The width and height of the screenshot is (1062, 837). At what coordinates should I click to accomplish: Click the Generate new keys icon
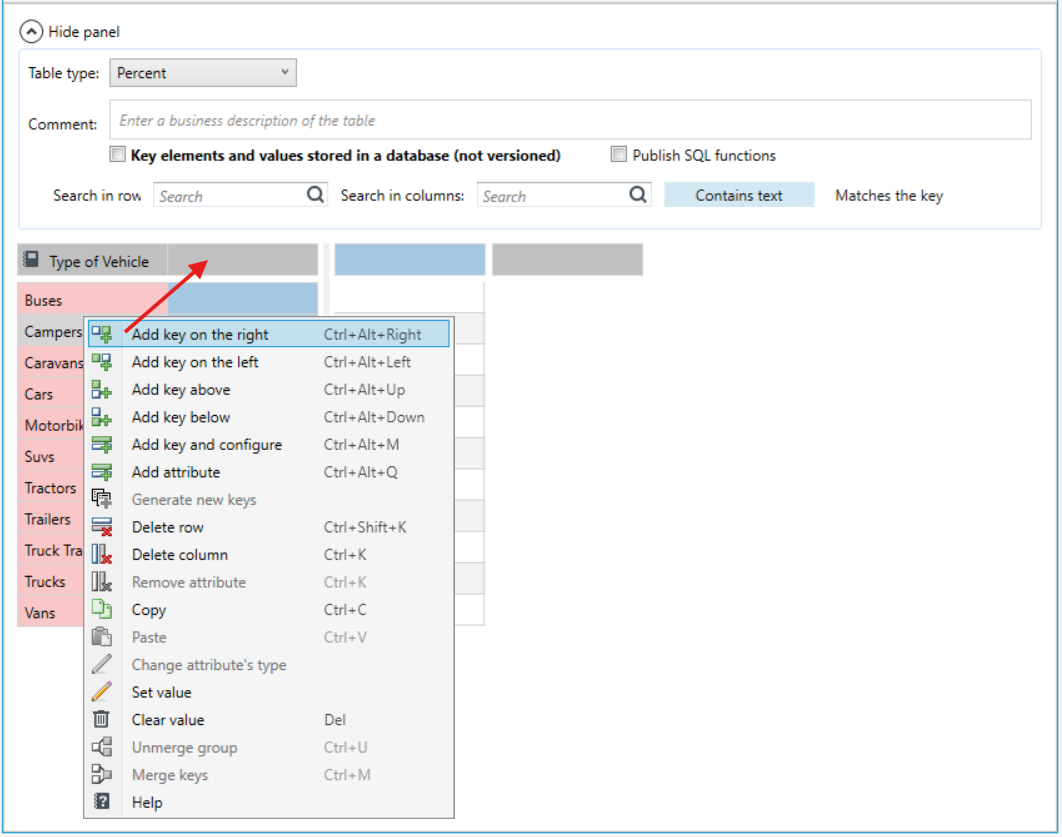(x=102, y=500)
